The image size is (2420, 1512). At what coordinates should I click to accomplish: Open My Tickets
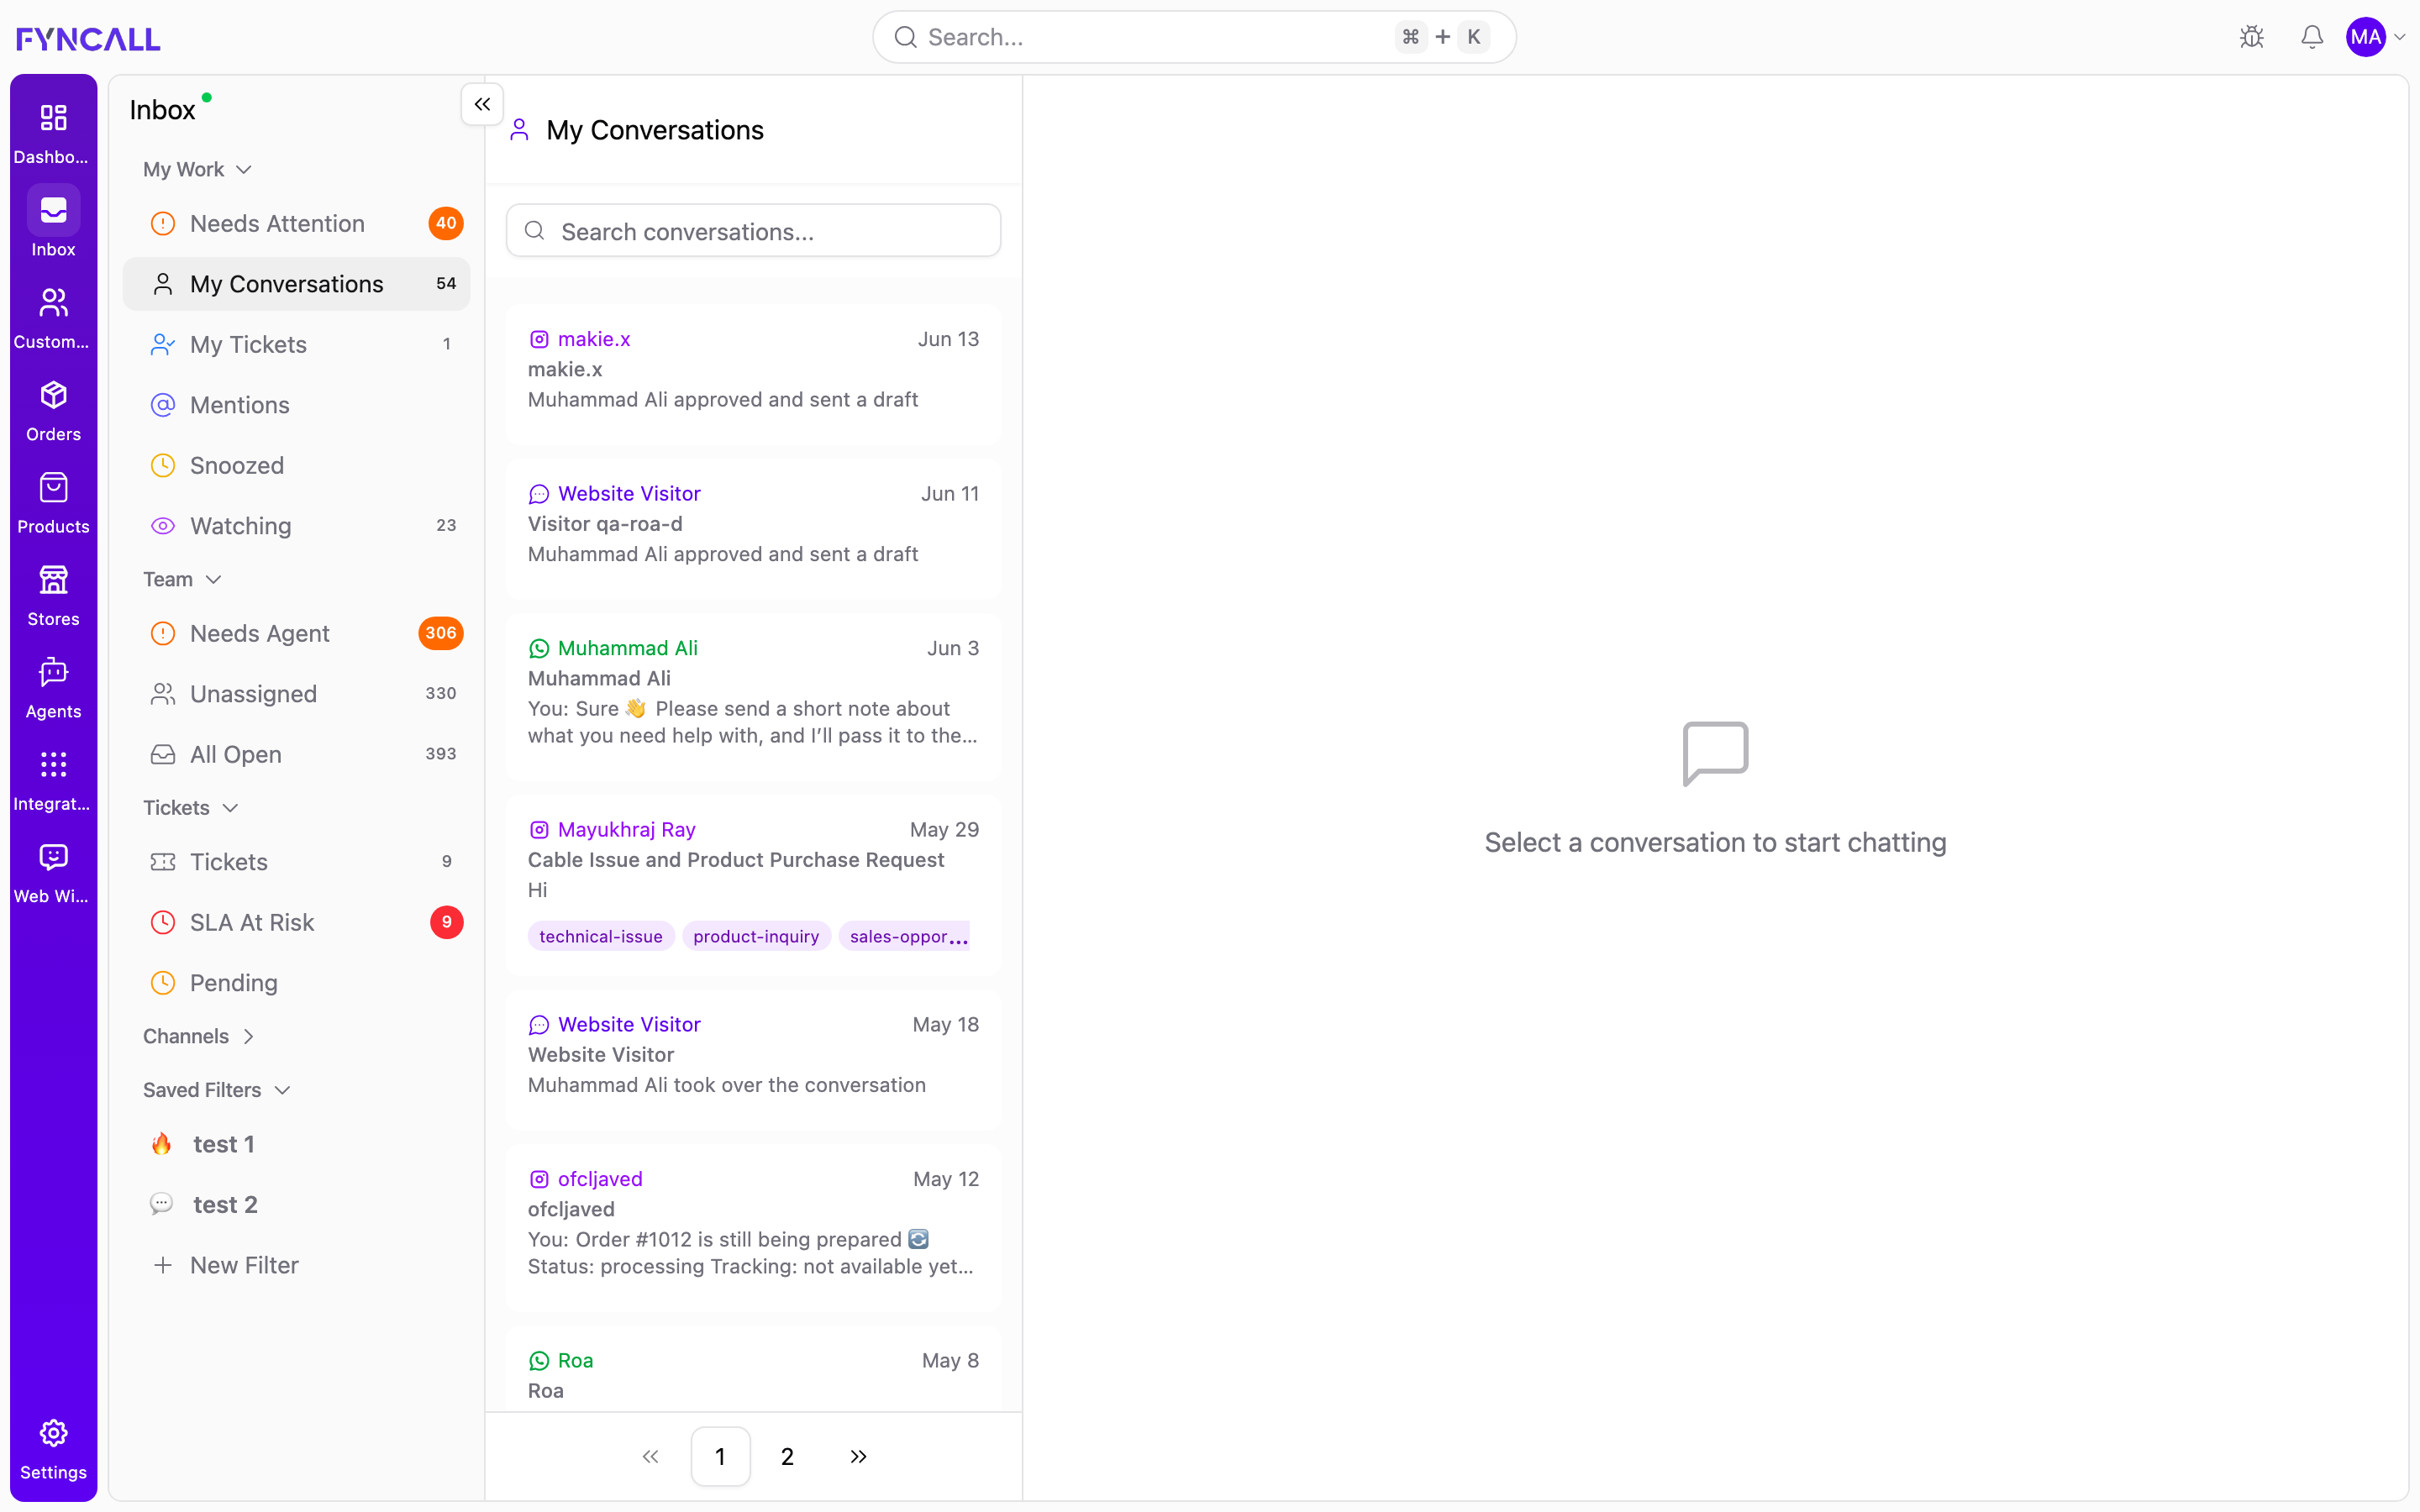(296, 344)
